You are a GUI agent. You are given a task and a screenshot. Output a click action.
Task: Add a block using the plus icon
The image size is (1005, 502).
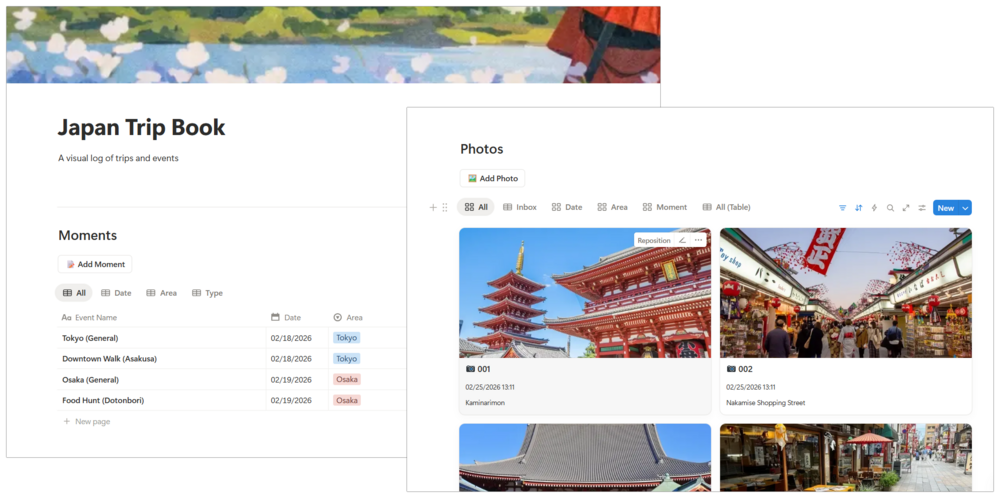click(x=433, y=207)
